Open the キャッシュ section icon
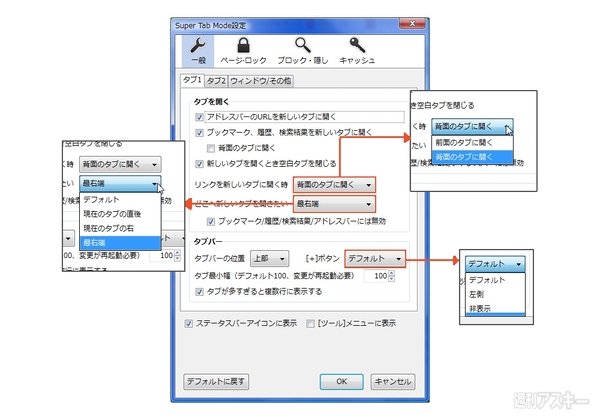 (357, 50)
